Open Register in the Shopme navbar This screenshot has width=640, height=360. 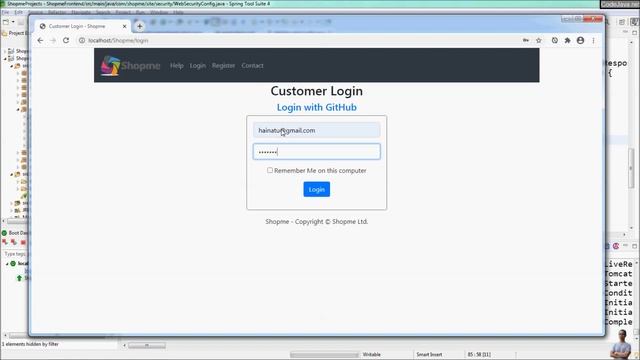tap(223, 65)
